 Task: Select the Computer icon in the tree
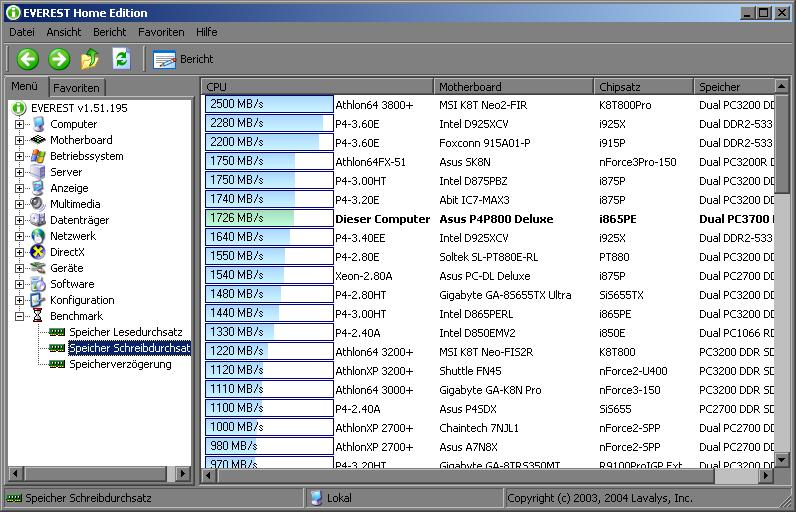pyautogui.click(x=38, y=124)
